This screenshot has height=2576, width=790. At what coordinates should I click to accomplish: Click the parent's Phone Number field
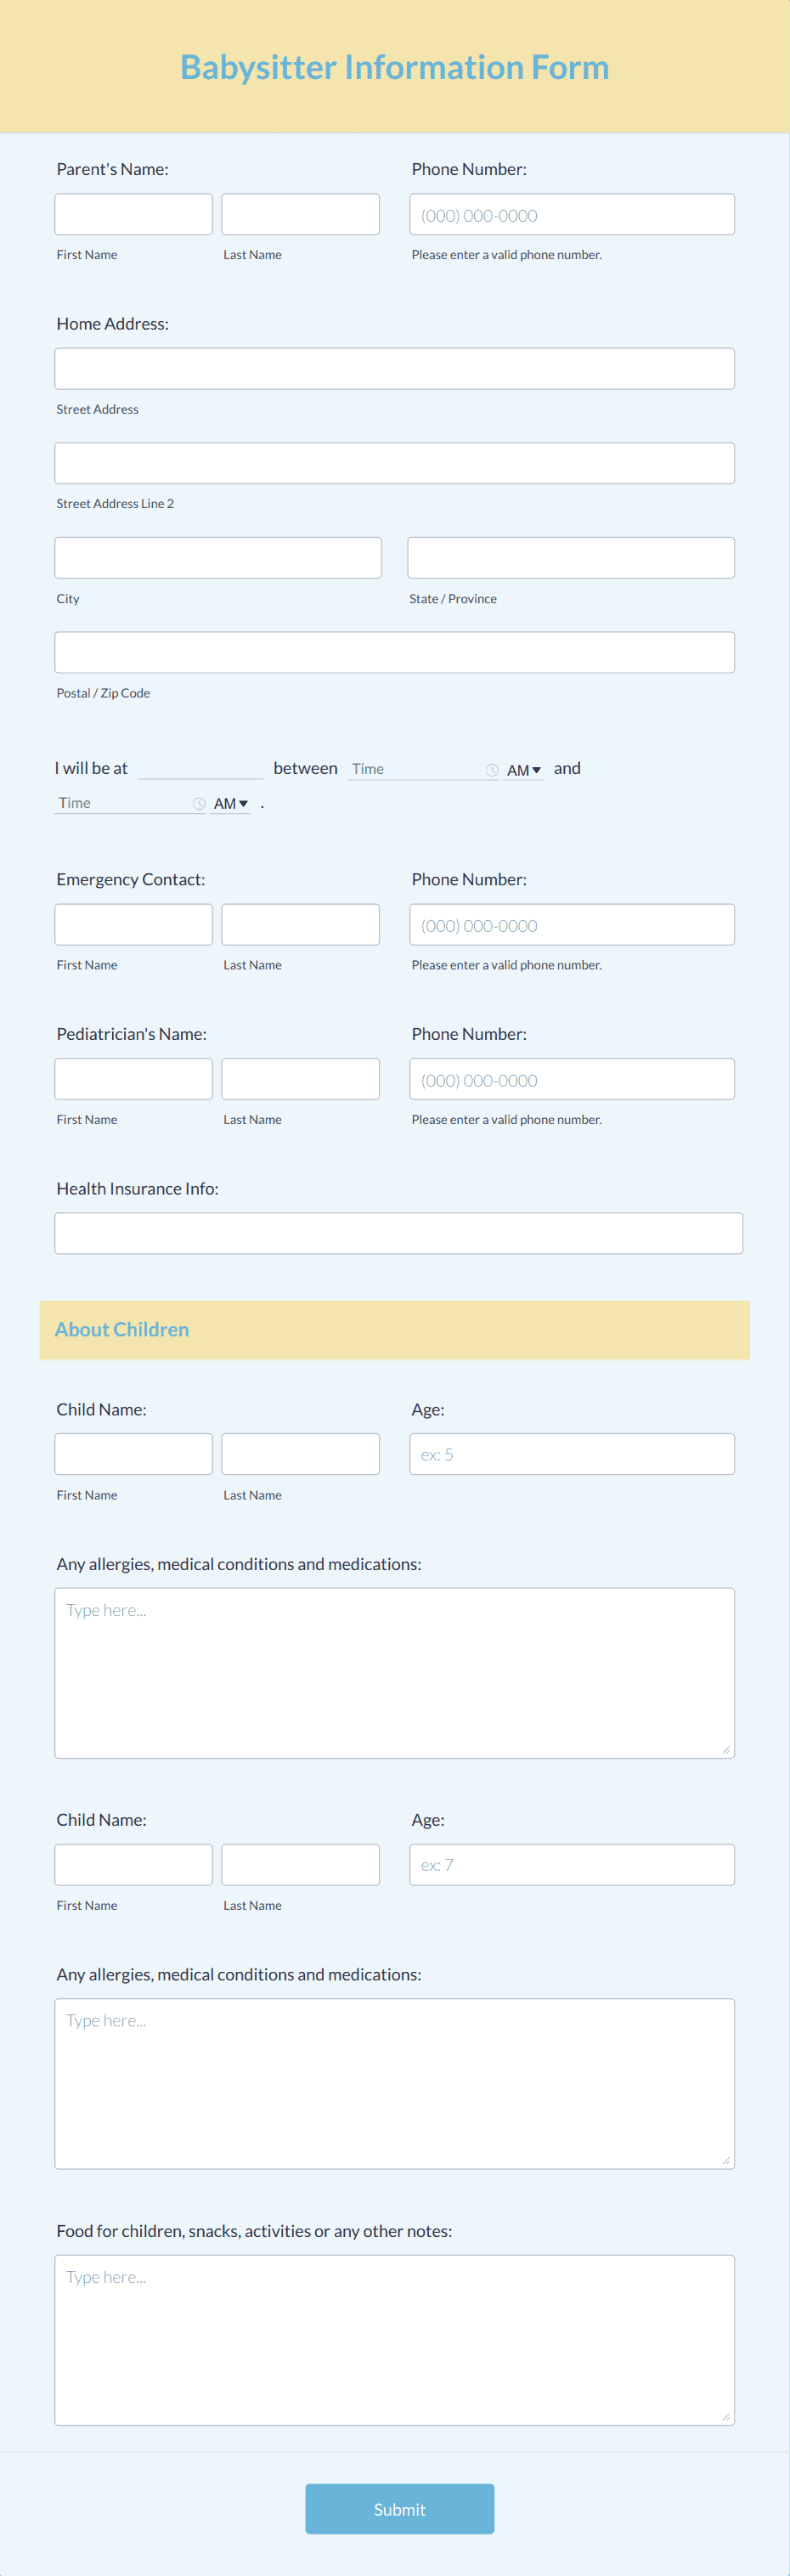[571, 213]
